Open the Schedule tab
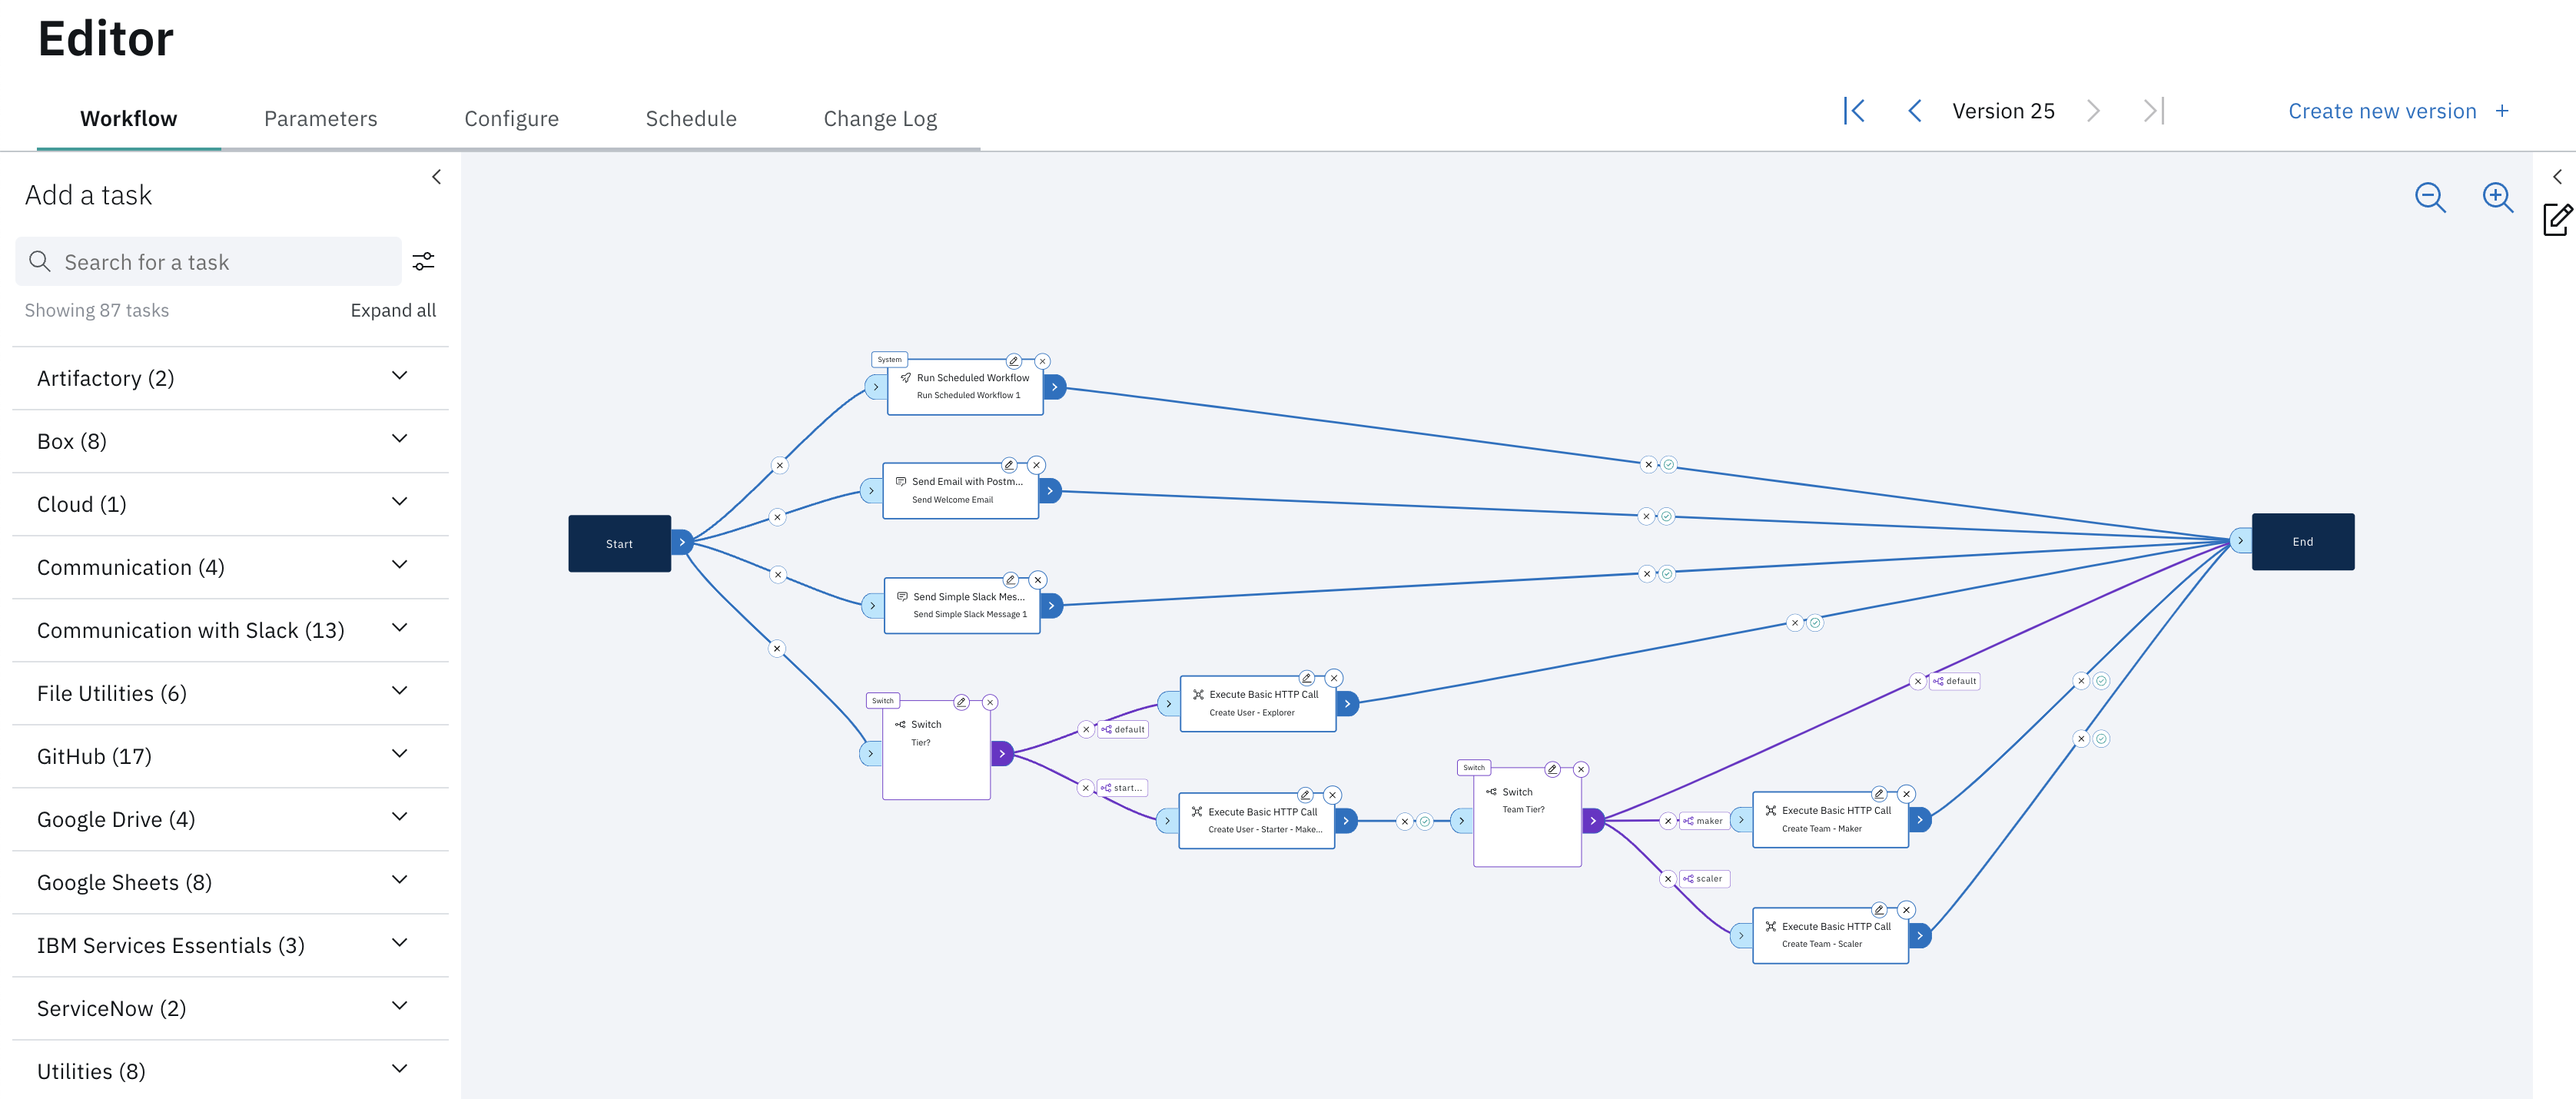The height and width of the screenshot is (1099, 2576). (x=691, y=118)
